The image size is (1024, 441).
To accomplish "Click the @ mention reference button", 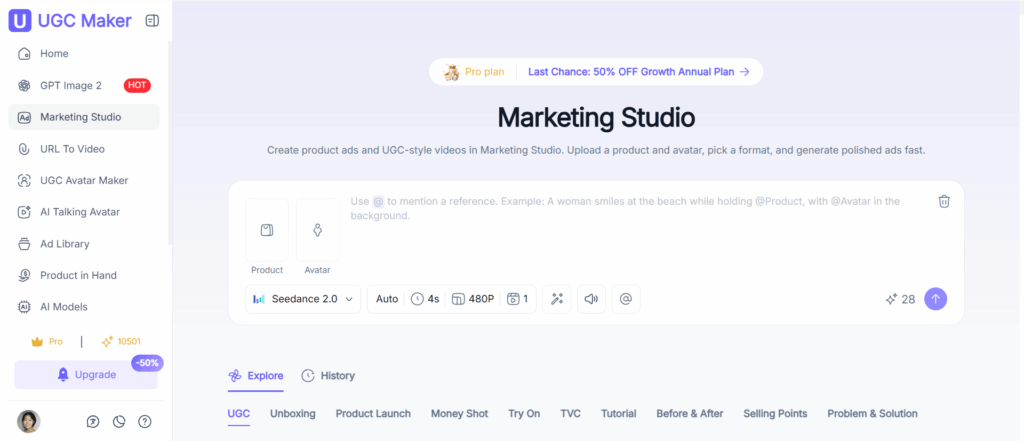I will point(626,299).
